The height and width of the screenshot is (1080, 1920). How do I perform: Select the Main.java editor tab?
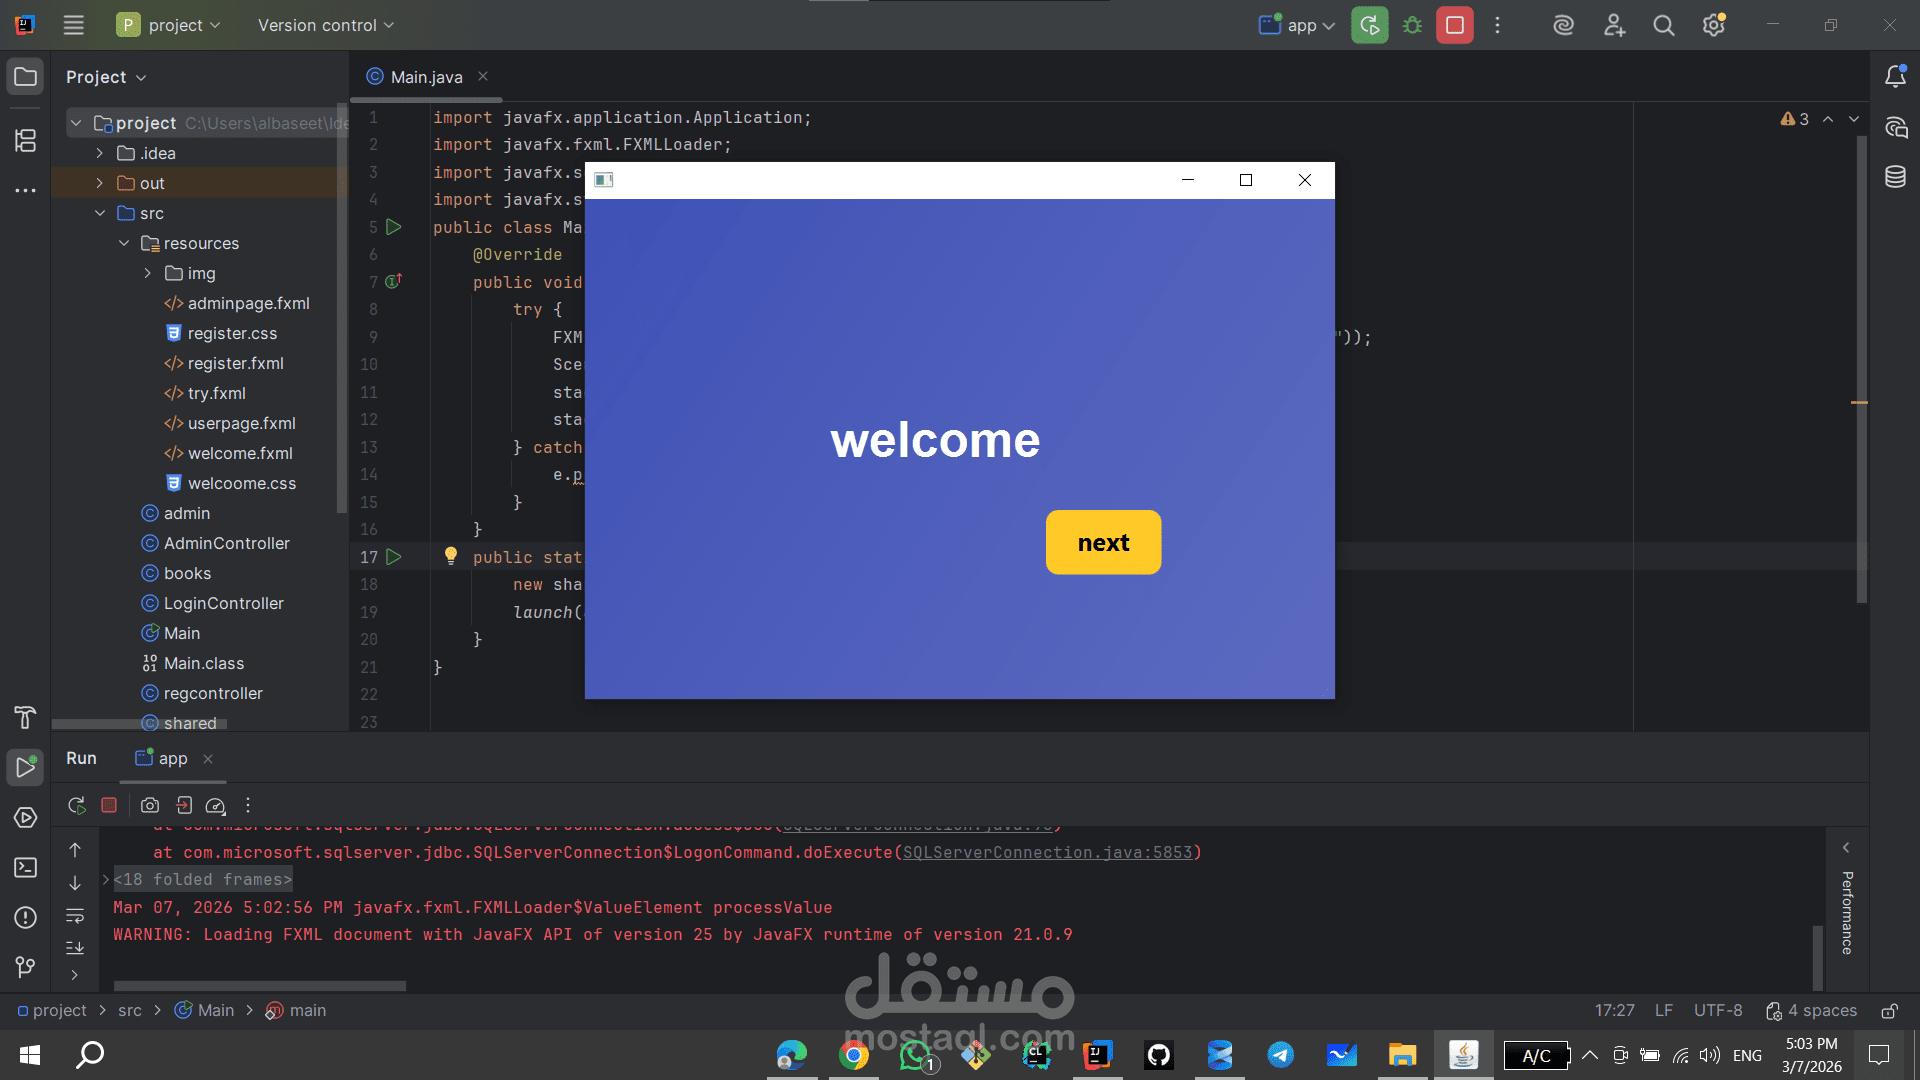coord(426,77)
